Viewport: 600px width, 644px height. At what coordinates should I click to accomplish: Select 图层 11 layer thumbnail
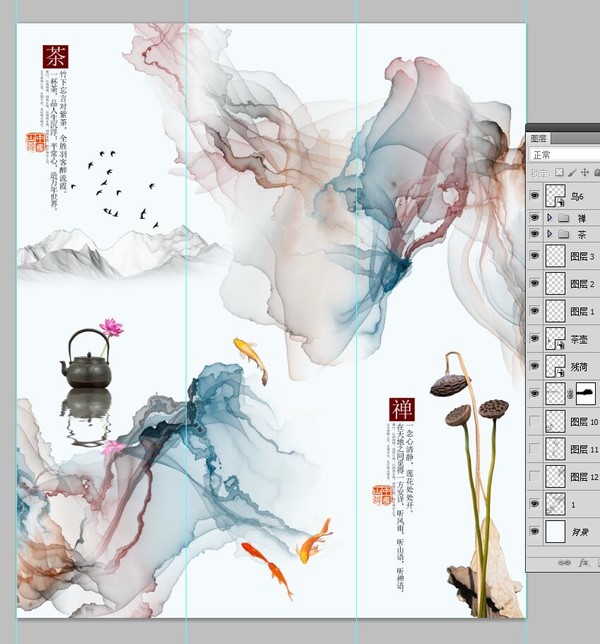tap(555, 449)
